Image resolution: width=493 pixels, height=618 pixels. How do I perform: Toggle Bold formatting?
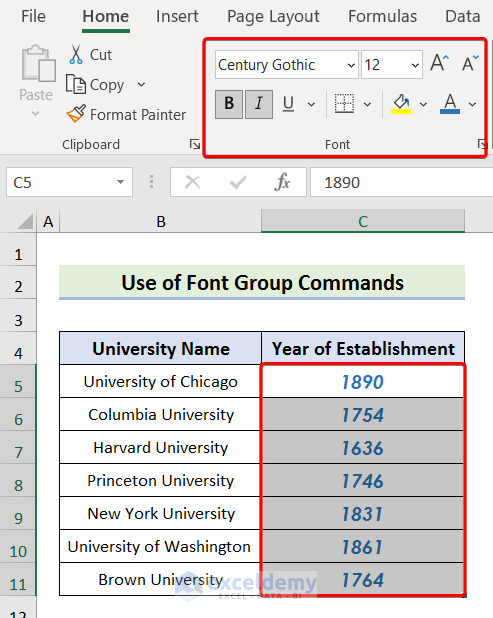229,104
